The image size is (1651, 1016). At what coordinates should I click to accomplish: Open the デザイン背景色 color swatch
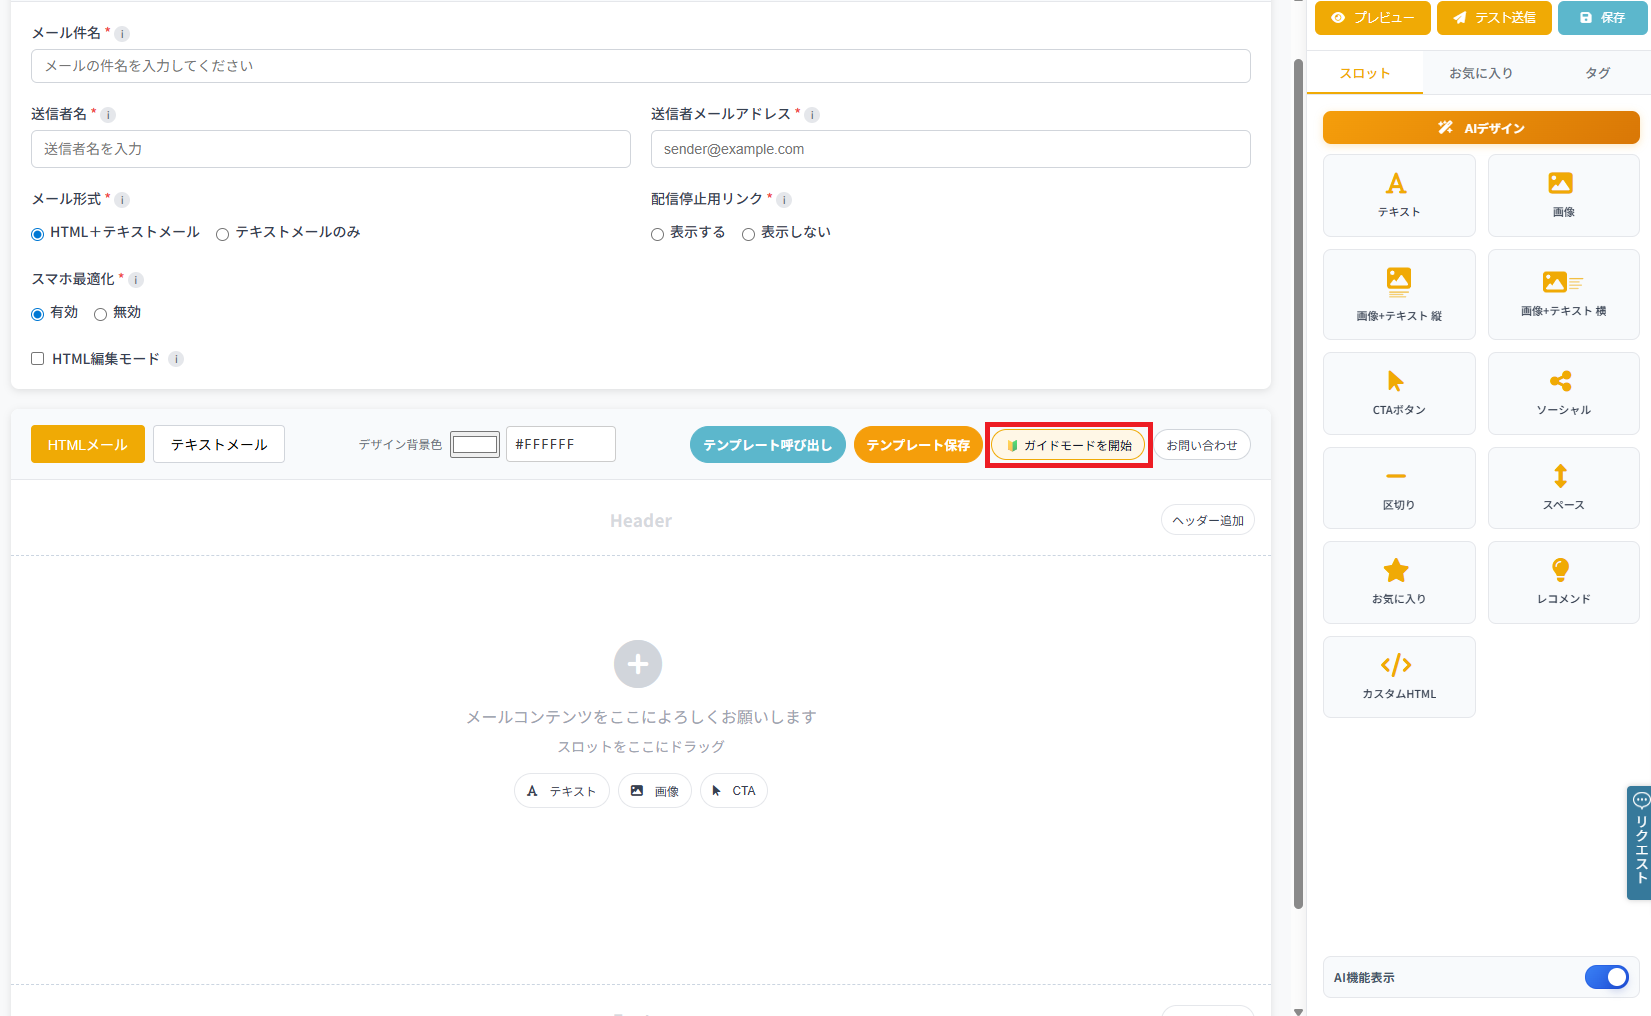(x=474, y=443)
